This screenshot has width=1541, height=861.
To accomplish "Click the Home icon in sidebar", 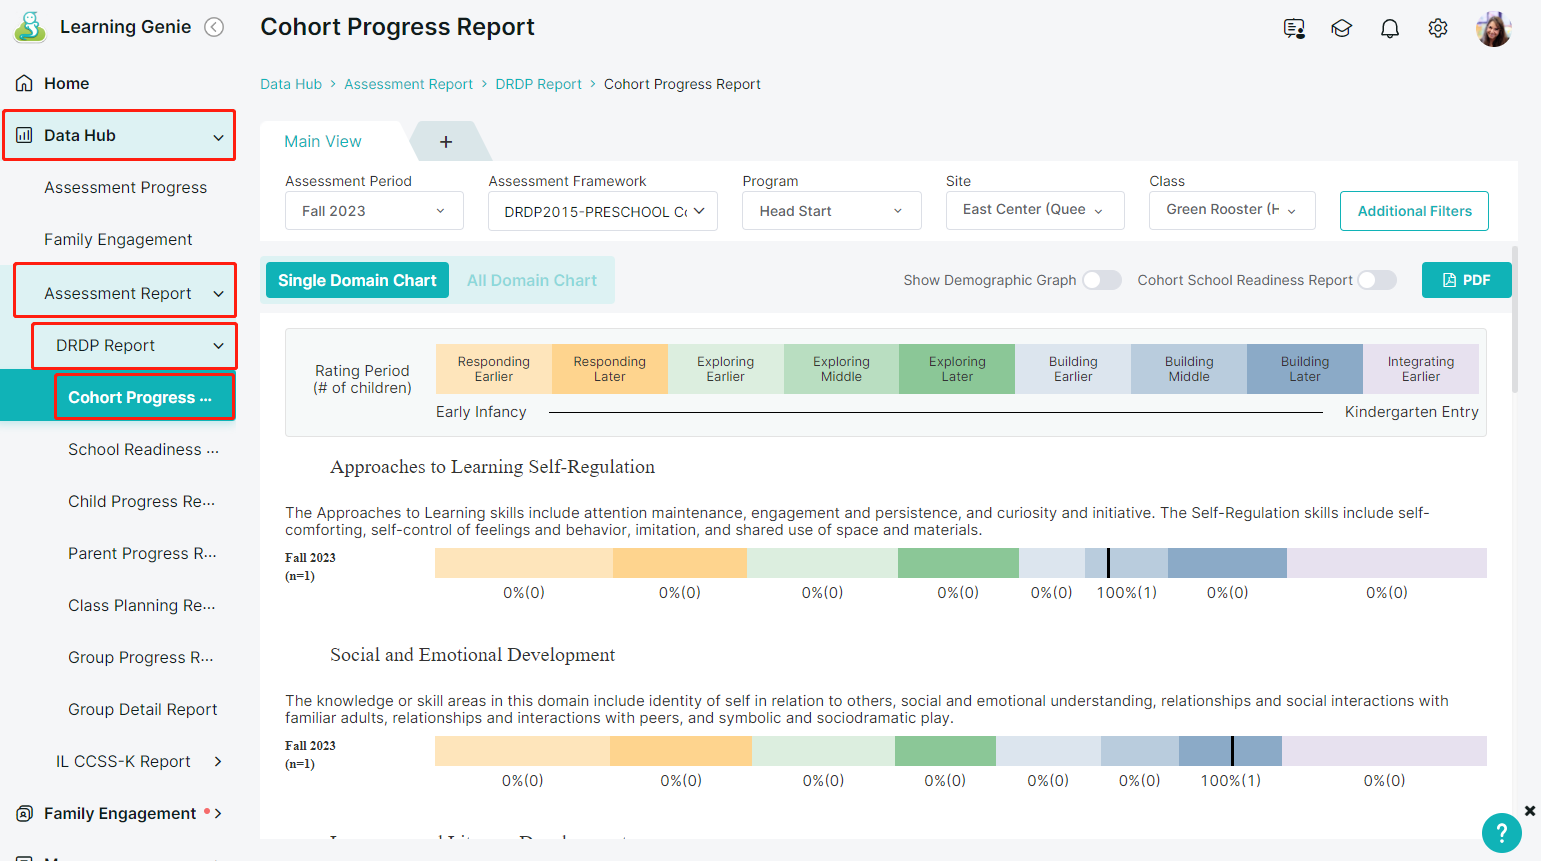I will click(x=24, y=83).
